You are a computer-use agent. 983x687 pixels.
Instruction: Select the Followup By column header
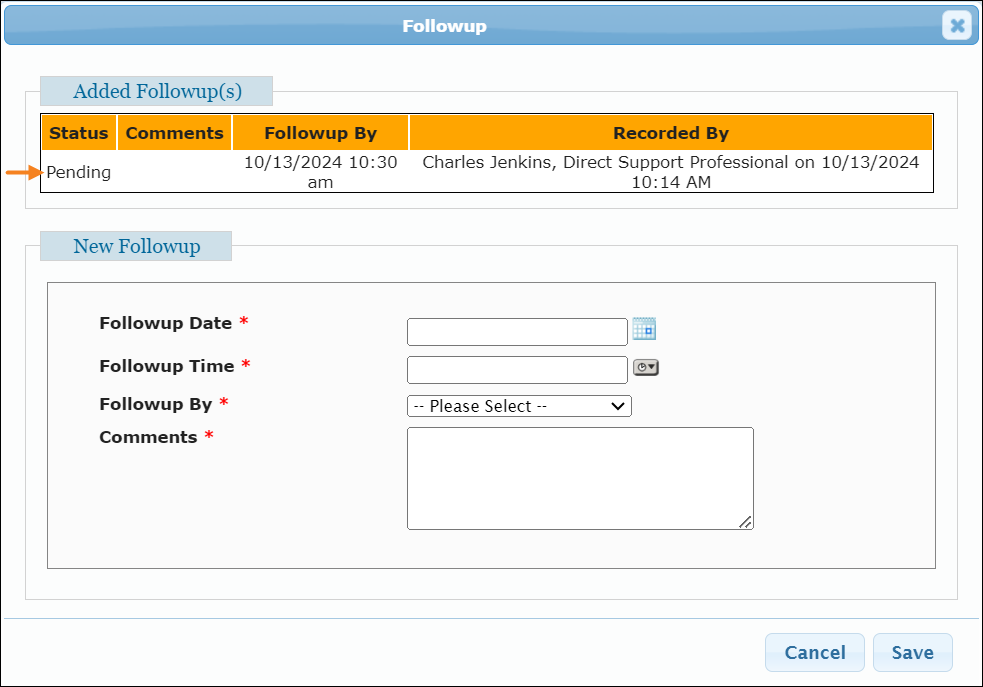(x=320, y=133)
